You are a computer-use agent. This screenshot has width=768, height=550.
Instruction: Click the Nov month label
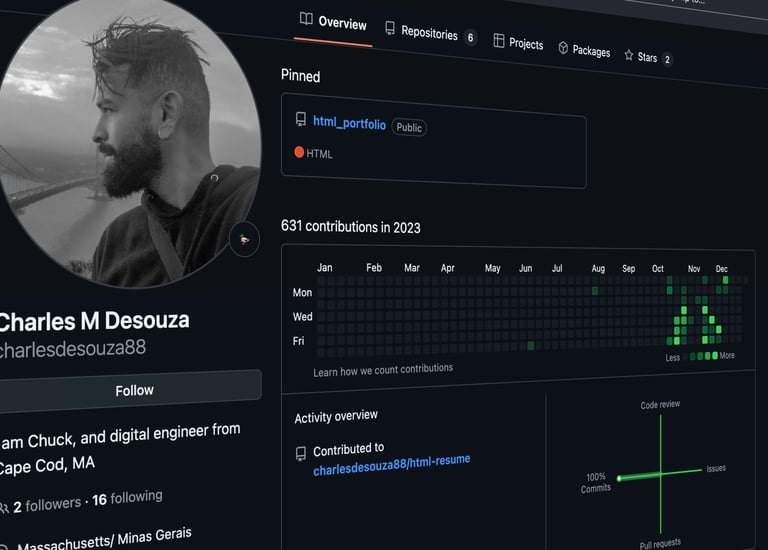coord(694,268)
